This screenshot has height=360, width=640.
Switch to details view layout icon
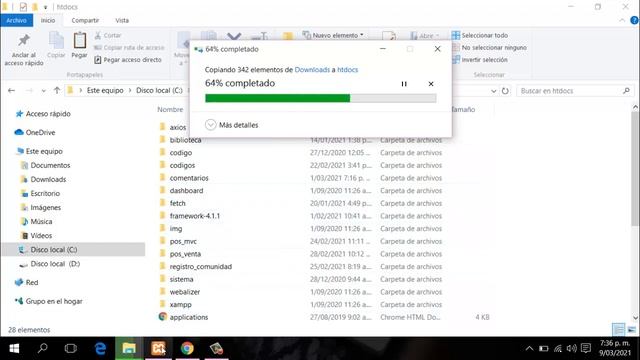click(x=619, y=329)
